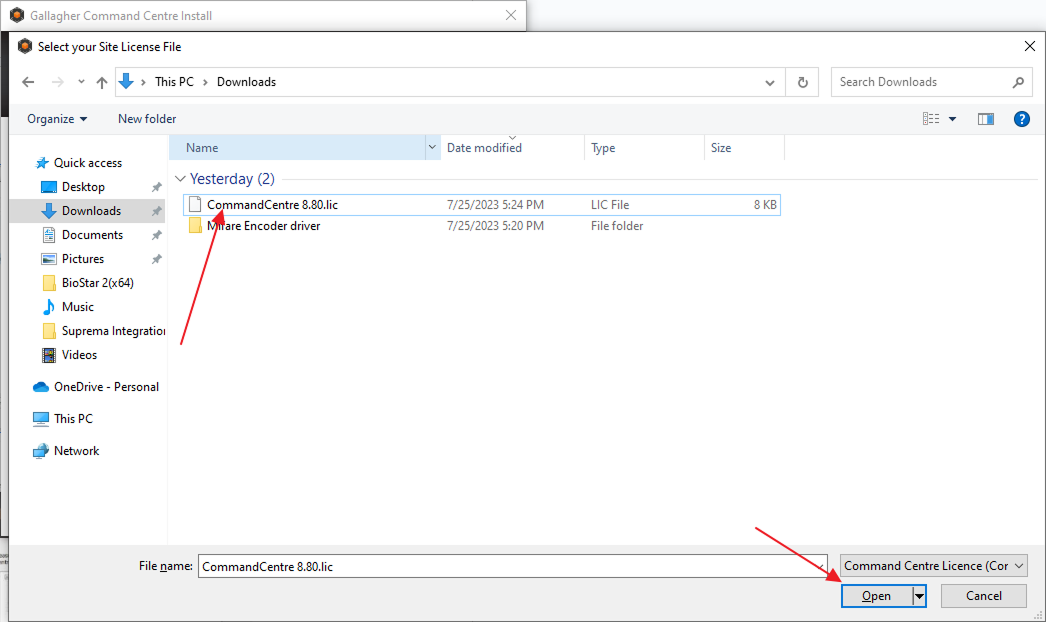1046x622 pixels.
Task: Open the Open button split arrow
Action: pyautogui.click(x=919, y=596)
